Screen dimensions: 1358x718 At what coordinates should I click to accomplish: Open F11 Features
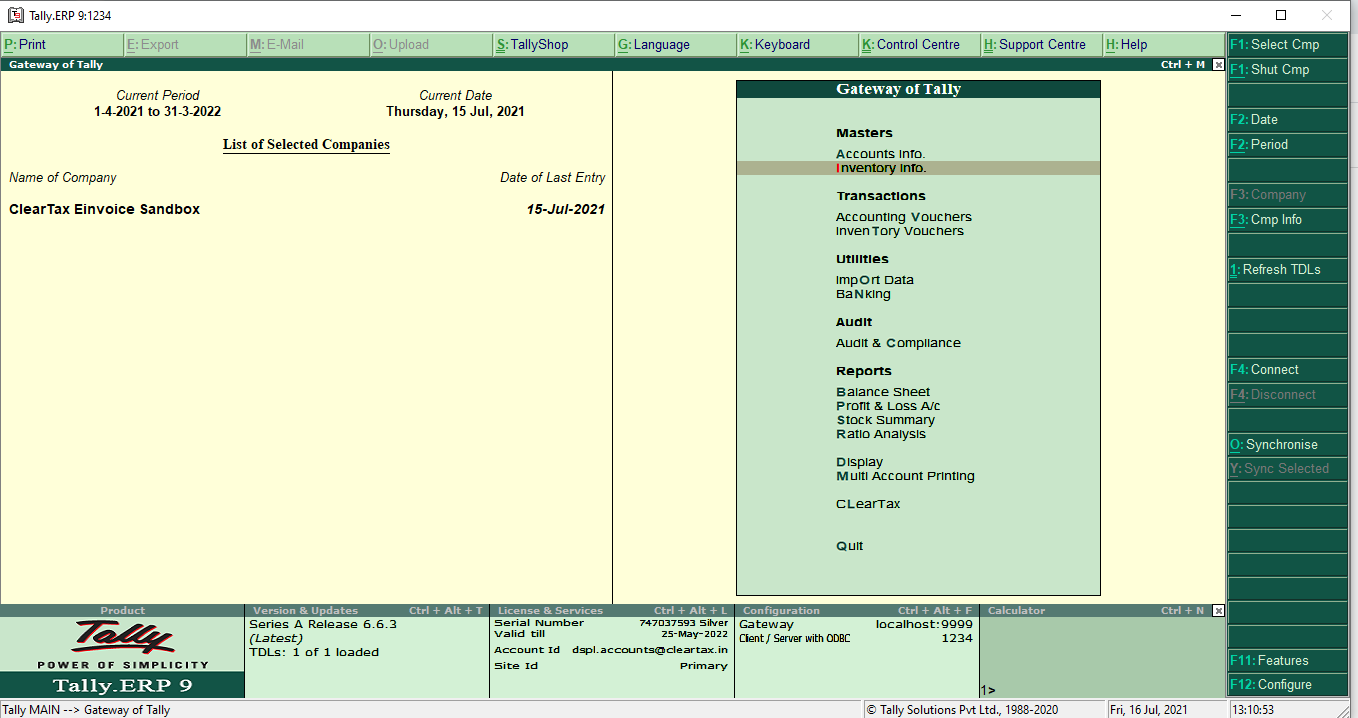1268,660
